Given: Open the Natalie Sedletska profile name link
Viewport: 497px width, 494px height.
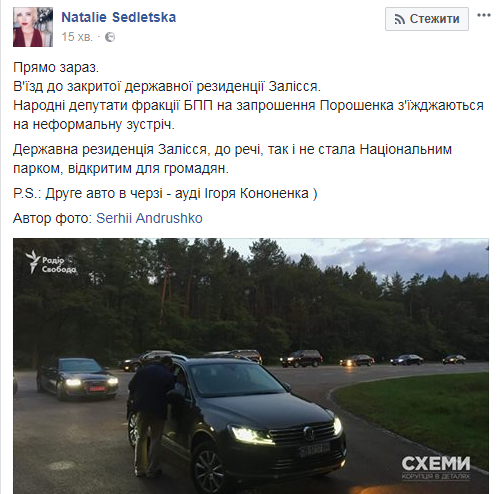Looking at the screenshot, I should tap(119, 17).
